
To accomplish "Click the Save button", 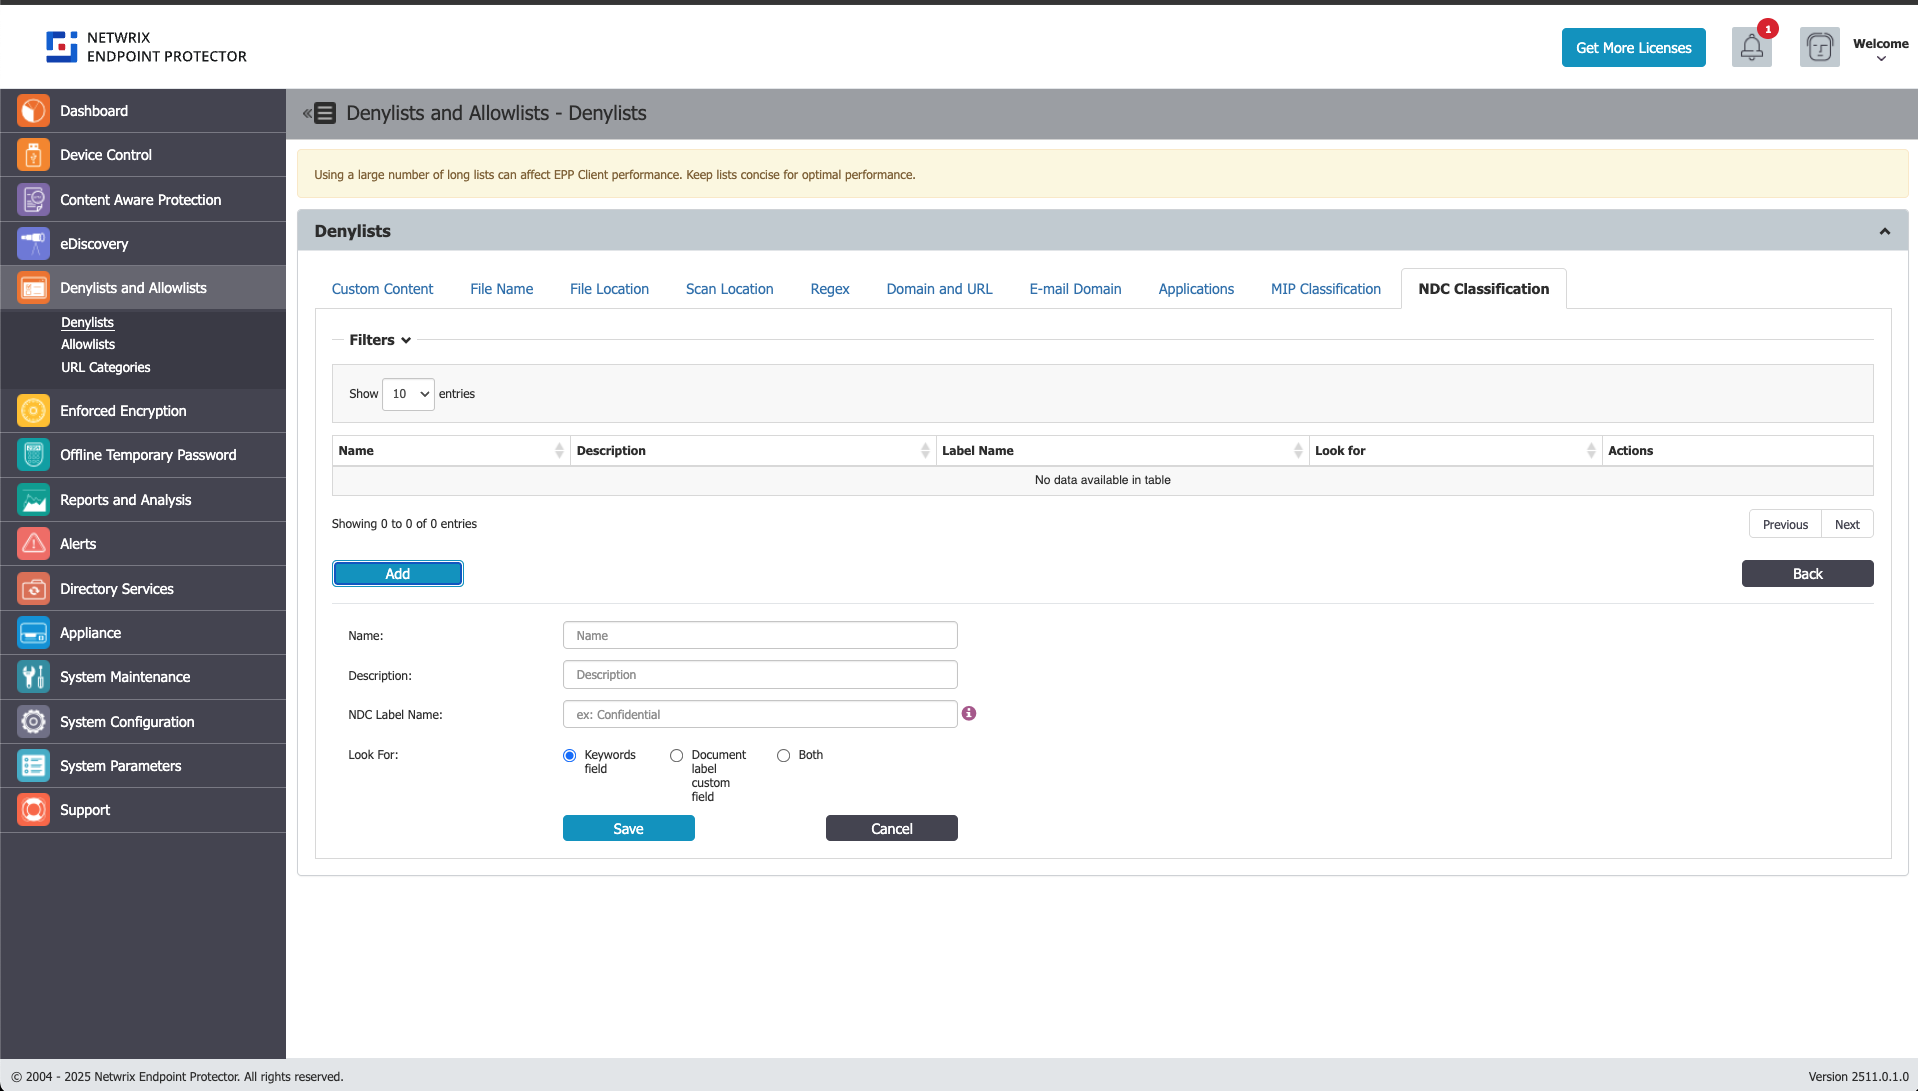I will pyautogui.click(x=628, y=828).
